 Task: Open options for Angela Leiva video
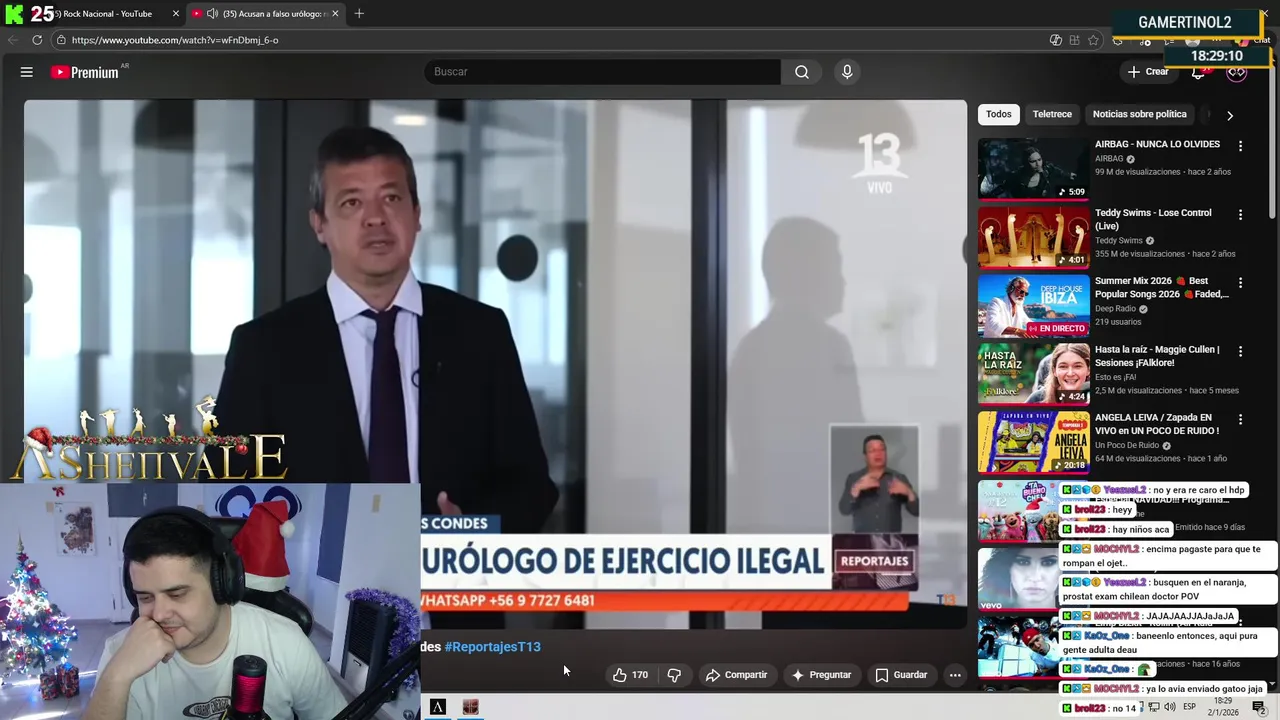(x=1240, y=419)
